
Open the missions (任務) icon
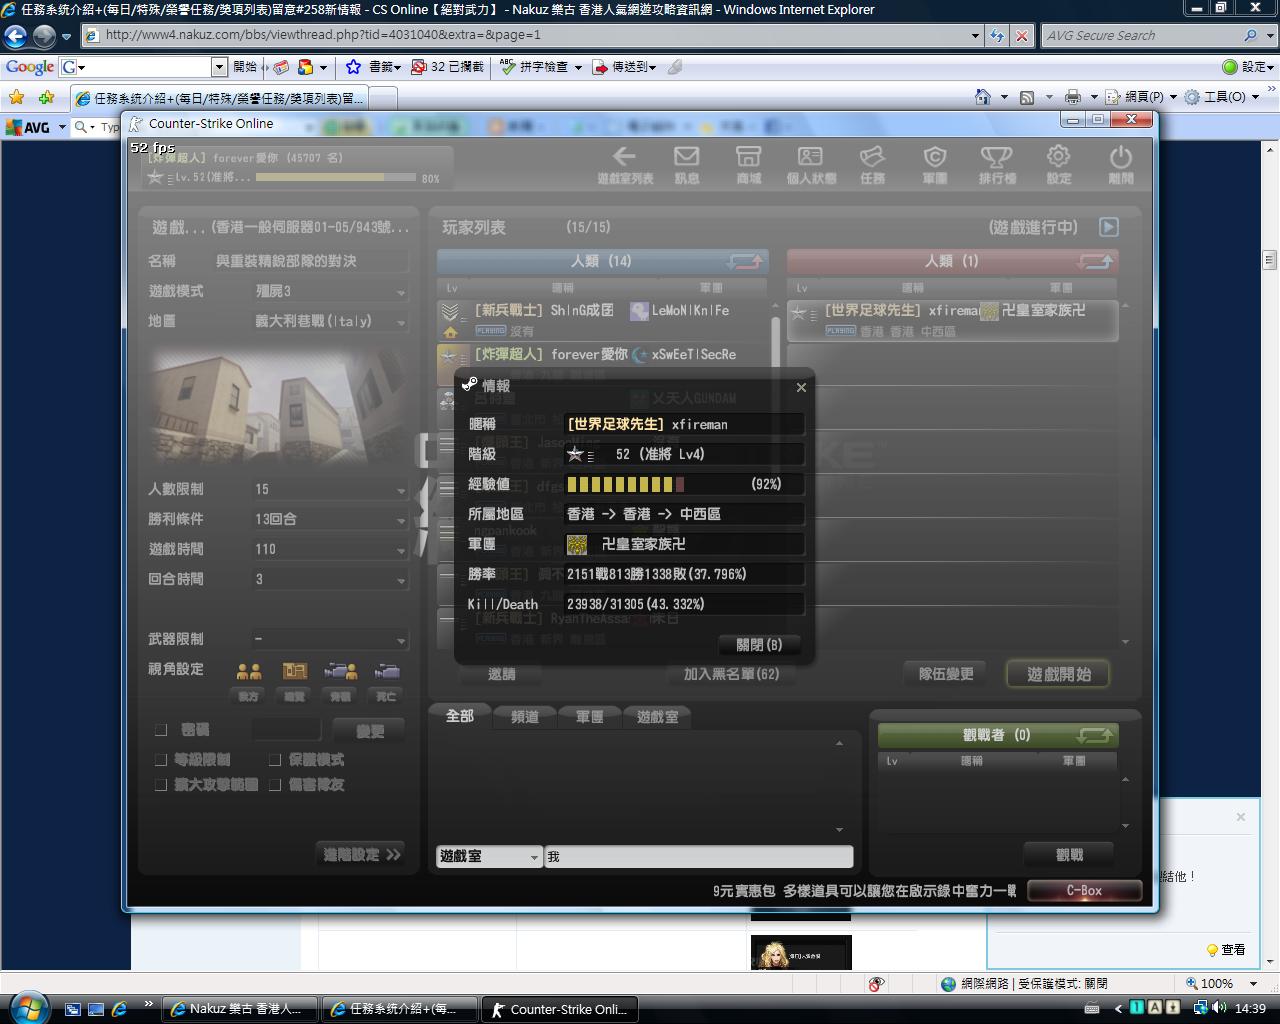pyautogui.click(x=872, y=164)
